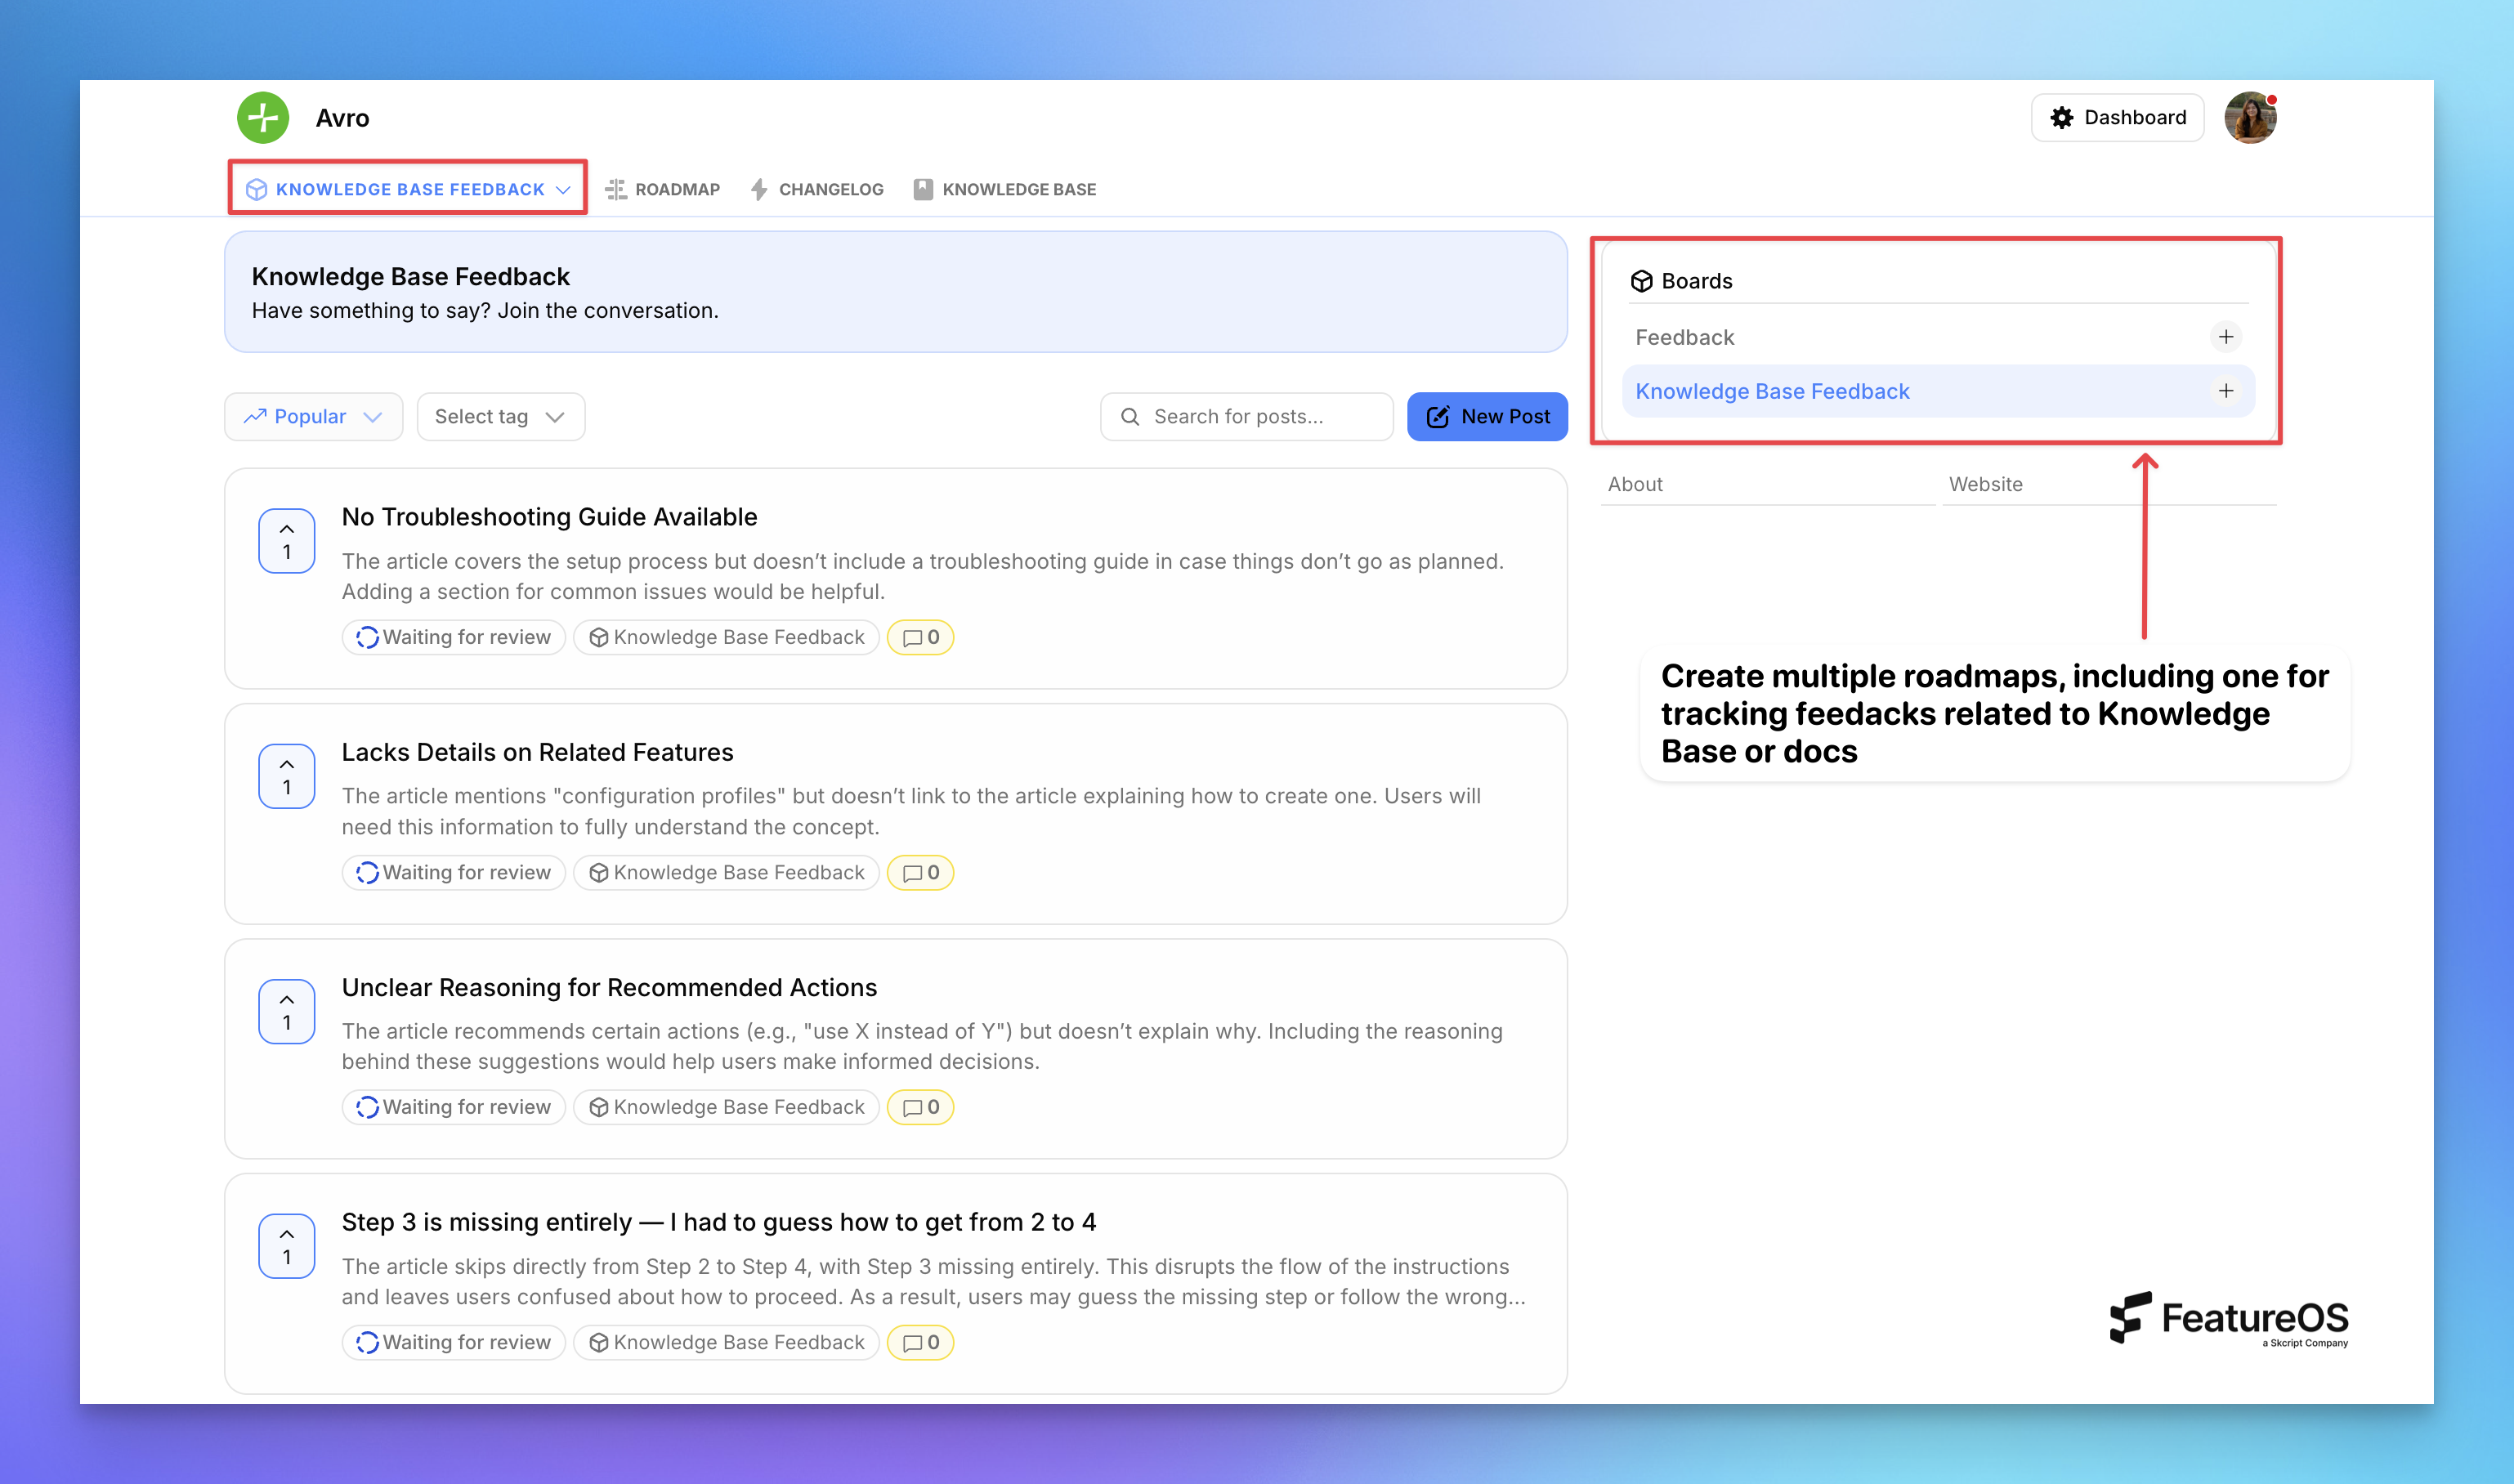
Task: Click the Knowledge Base book icon
Action: [920, 189]
